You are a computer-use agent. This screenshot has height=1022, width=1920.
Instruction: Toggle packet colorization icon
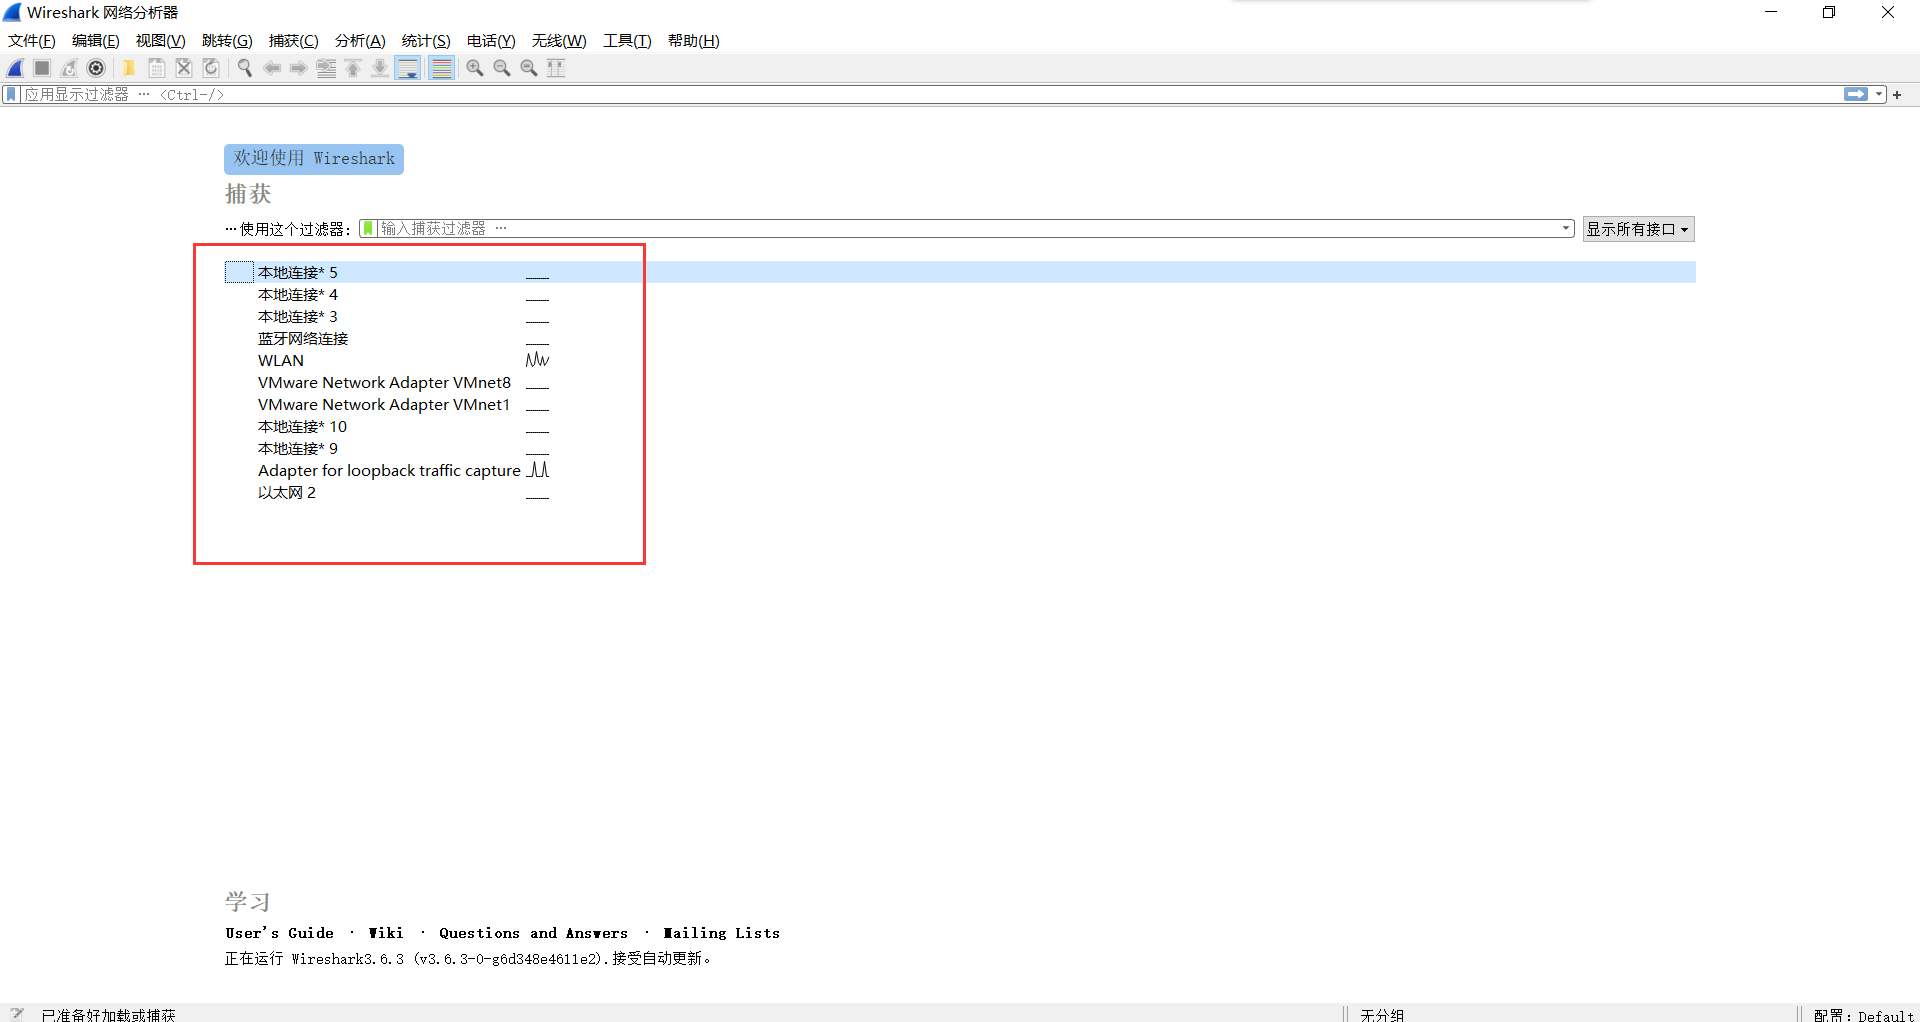coord(441,68)
